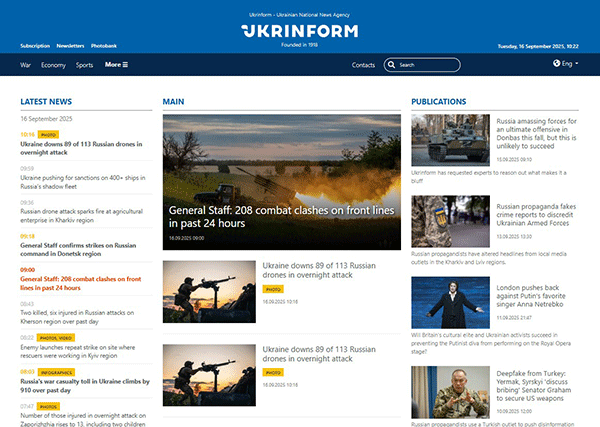Click PHOTO tag beside 10:16 news item
600x427 pixels.
pos(48,135)
